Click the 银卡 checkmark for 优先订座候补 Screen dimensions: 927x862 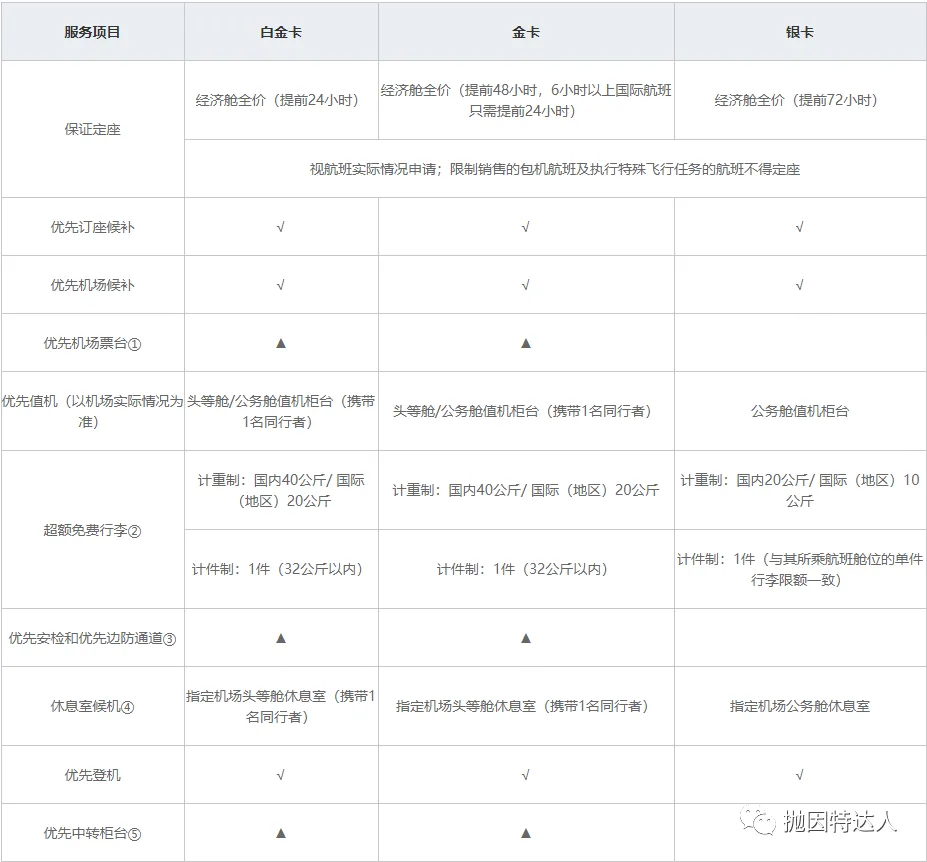799,227
